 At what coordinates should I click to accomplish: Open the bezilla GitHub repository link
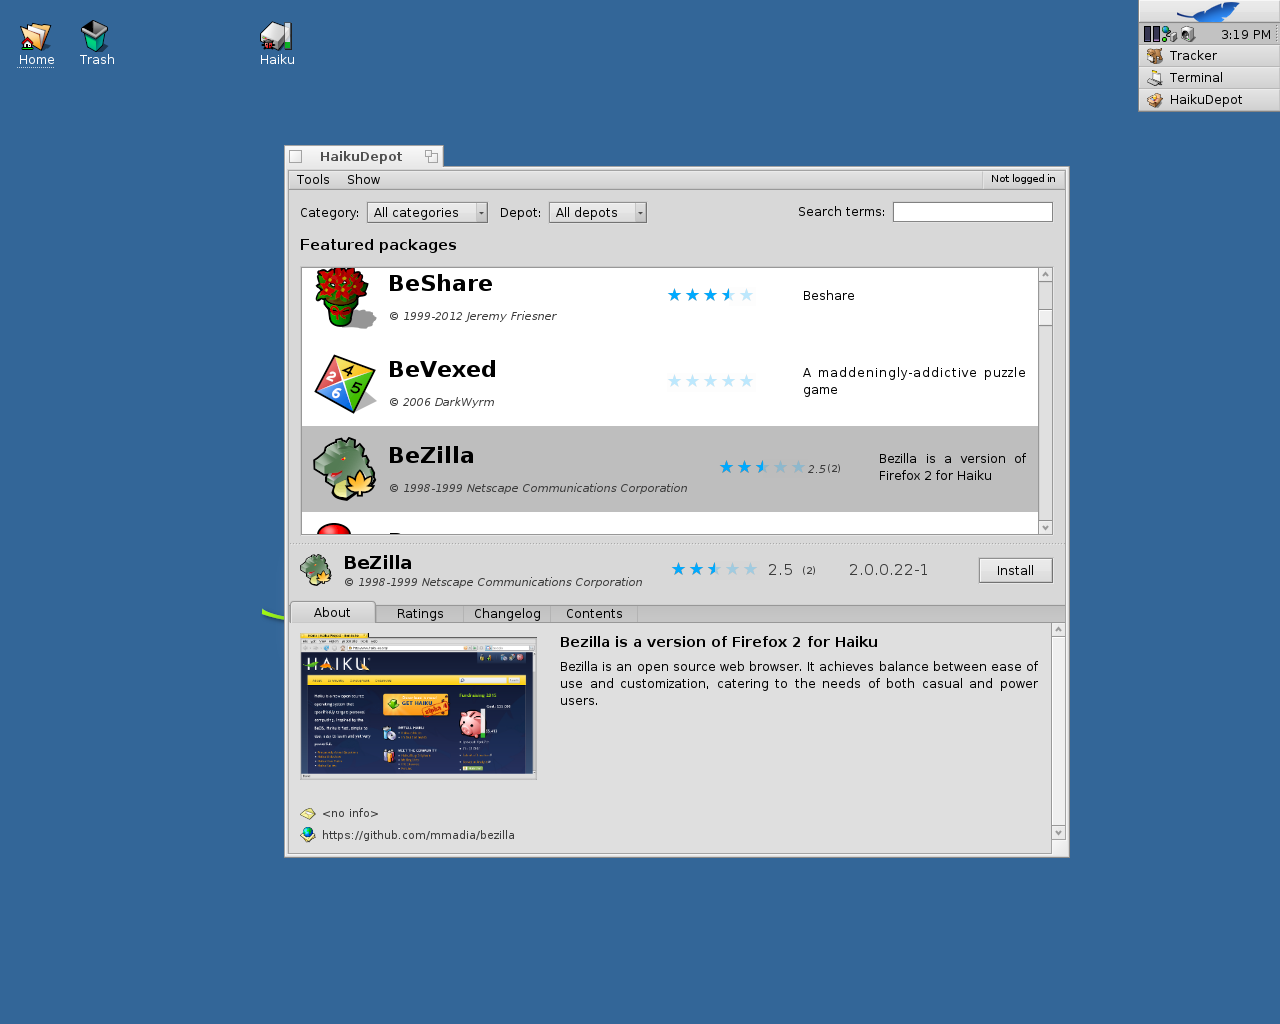pyautogui.click(x=418, y=834)
